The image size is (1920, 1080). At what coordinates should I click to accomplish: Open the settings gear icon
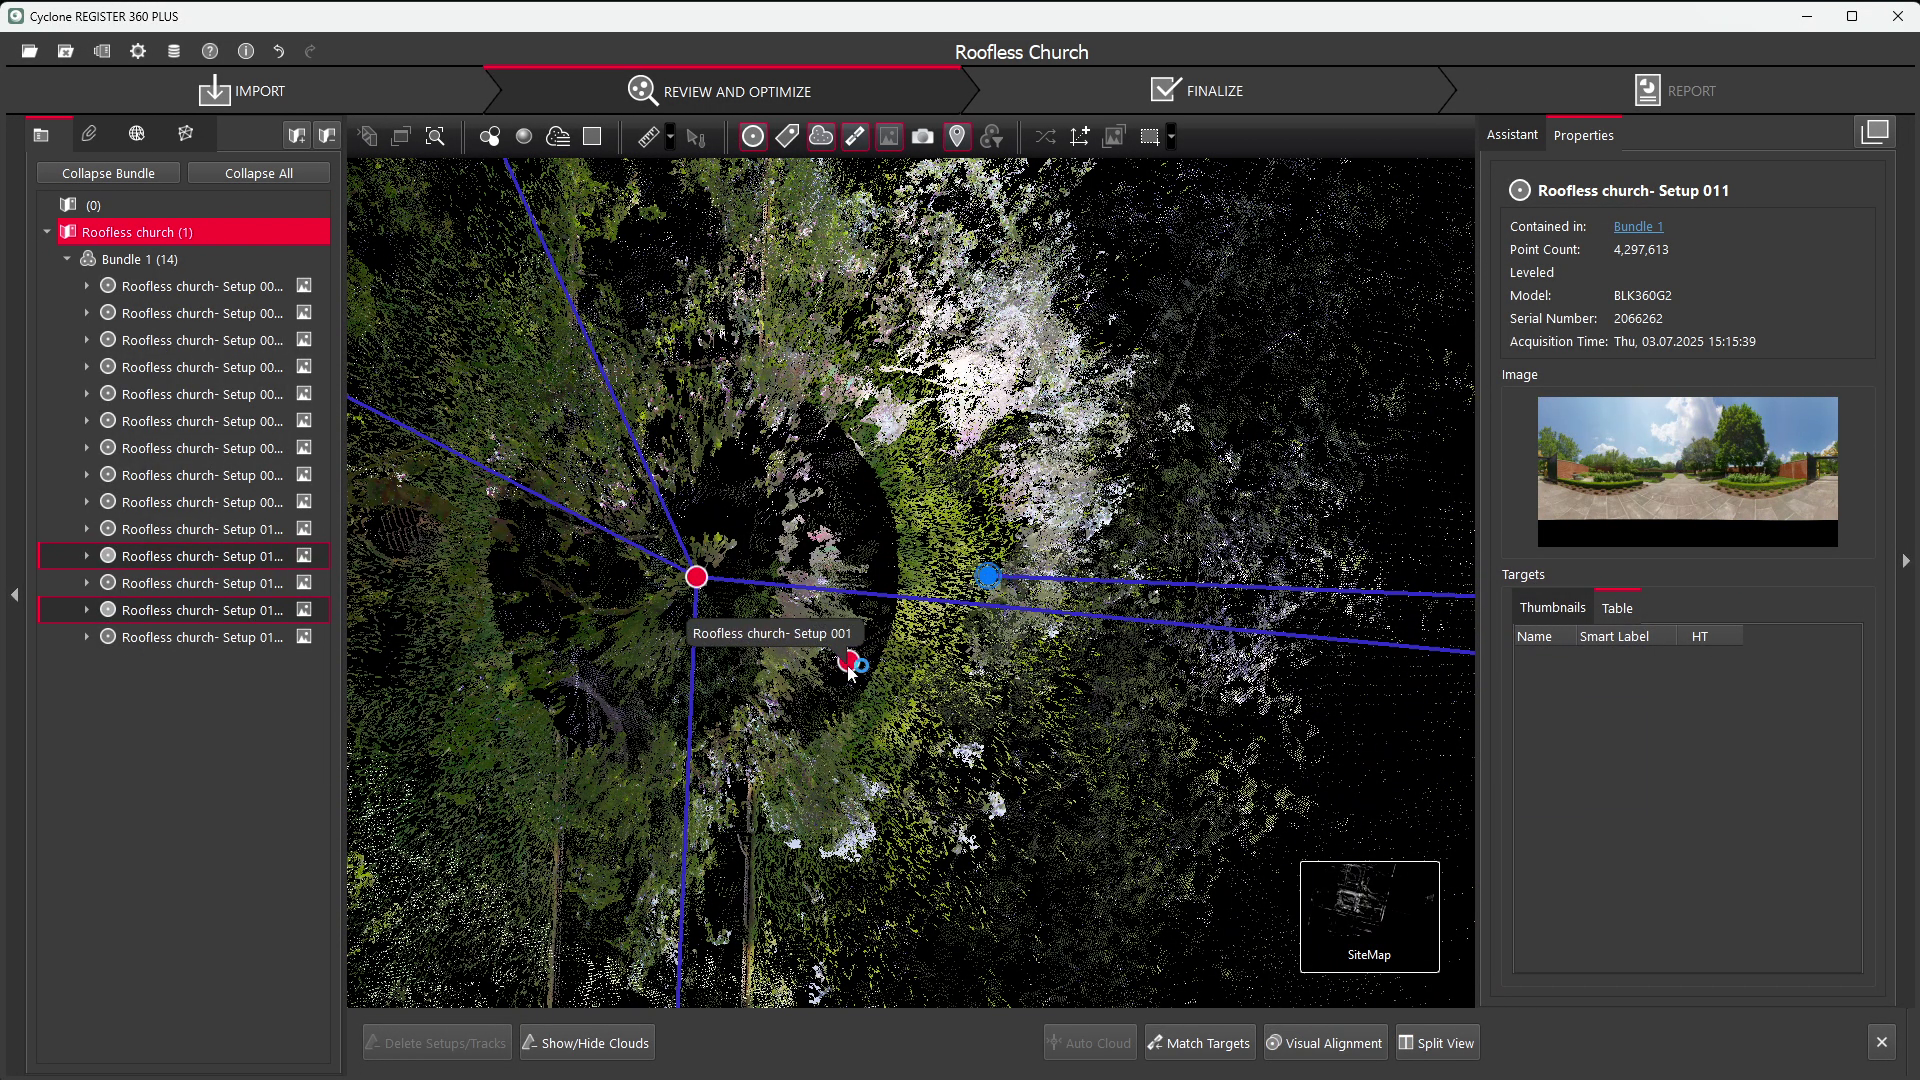pos(138,51)
